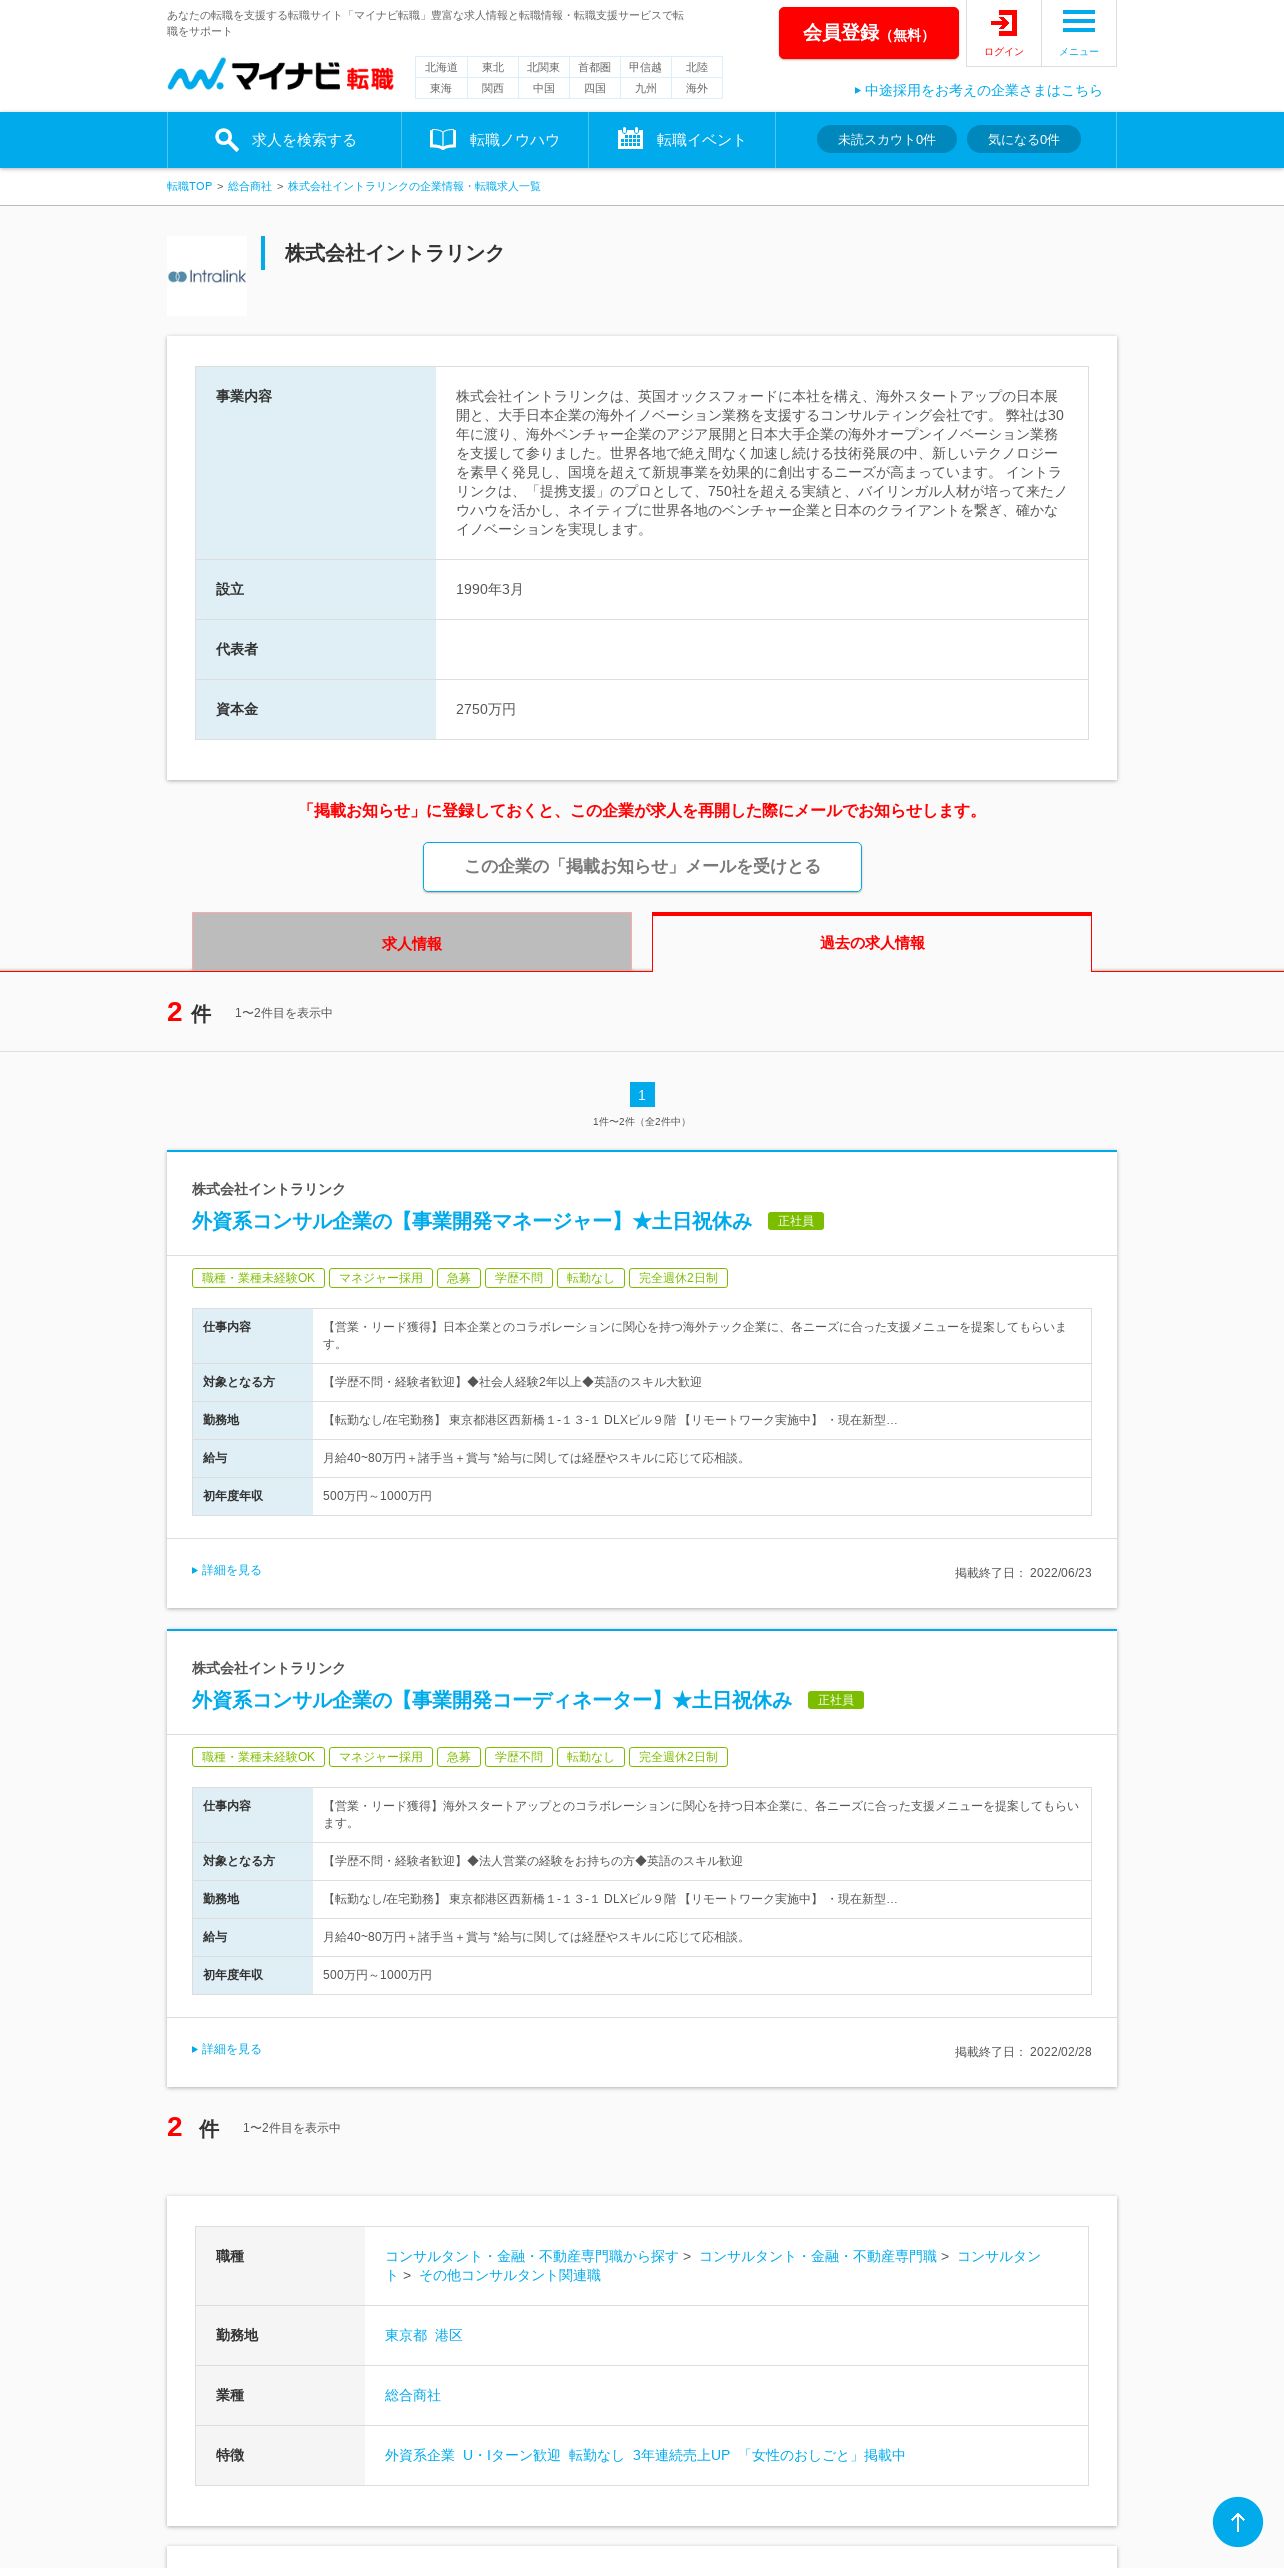The width and height of the screenshot is (1284, 2568).
Task: Click 完全週休2日制 tag on coordinator job
Action: click(678, 1757)
